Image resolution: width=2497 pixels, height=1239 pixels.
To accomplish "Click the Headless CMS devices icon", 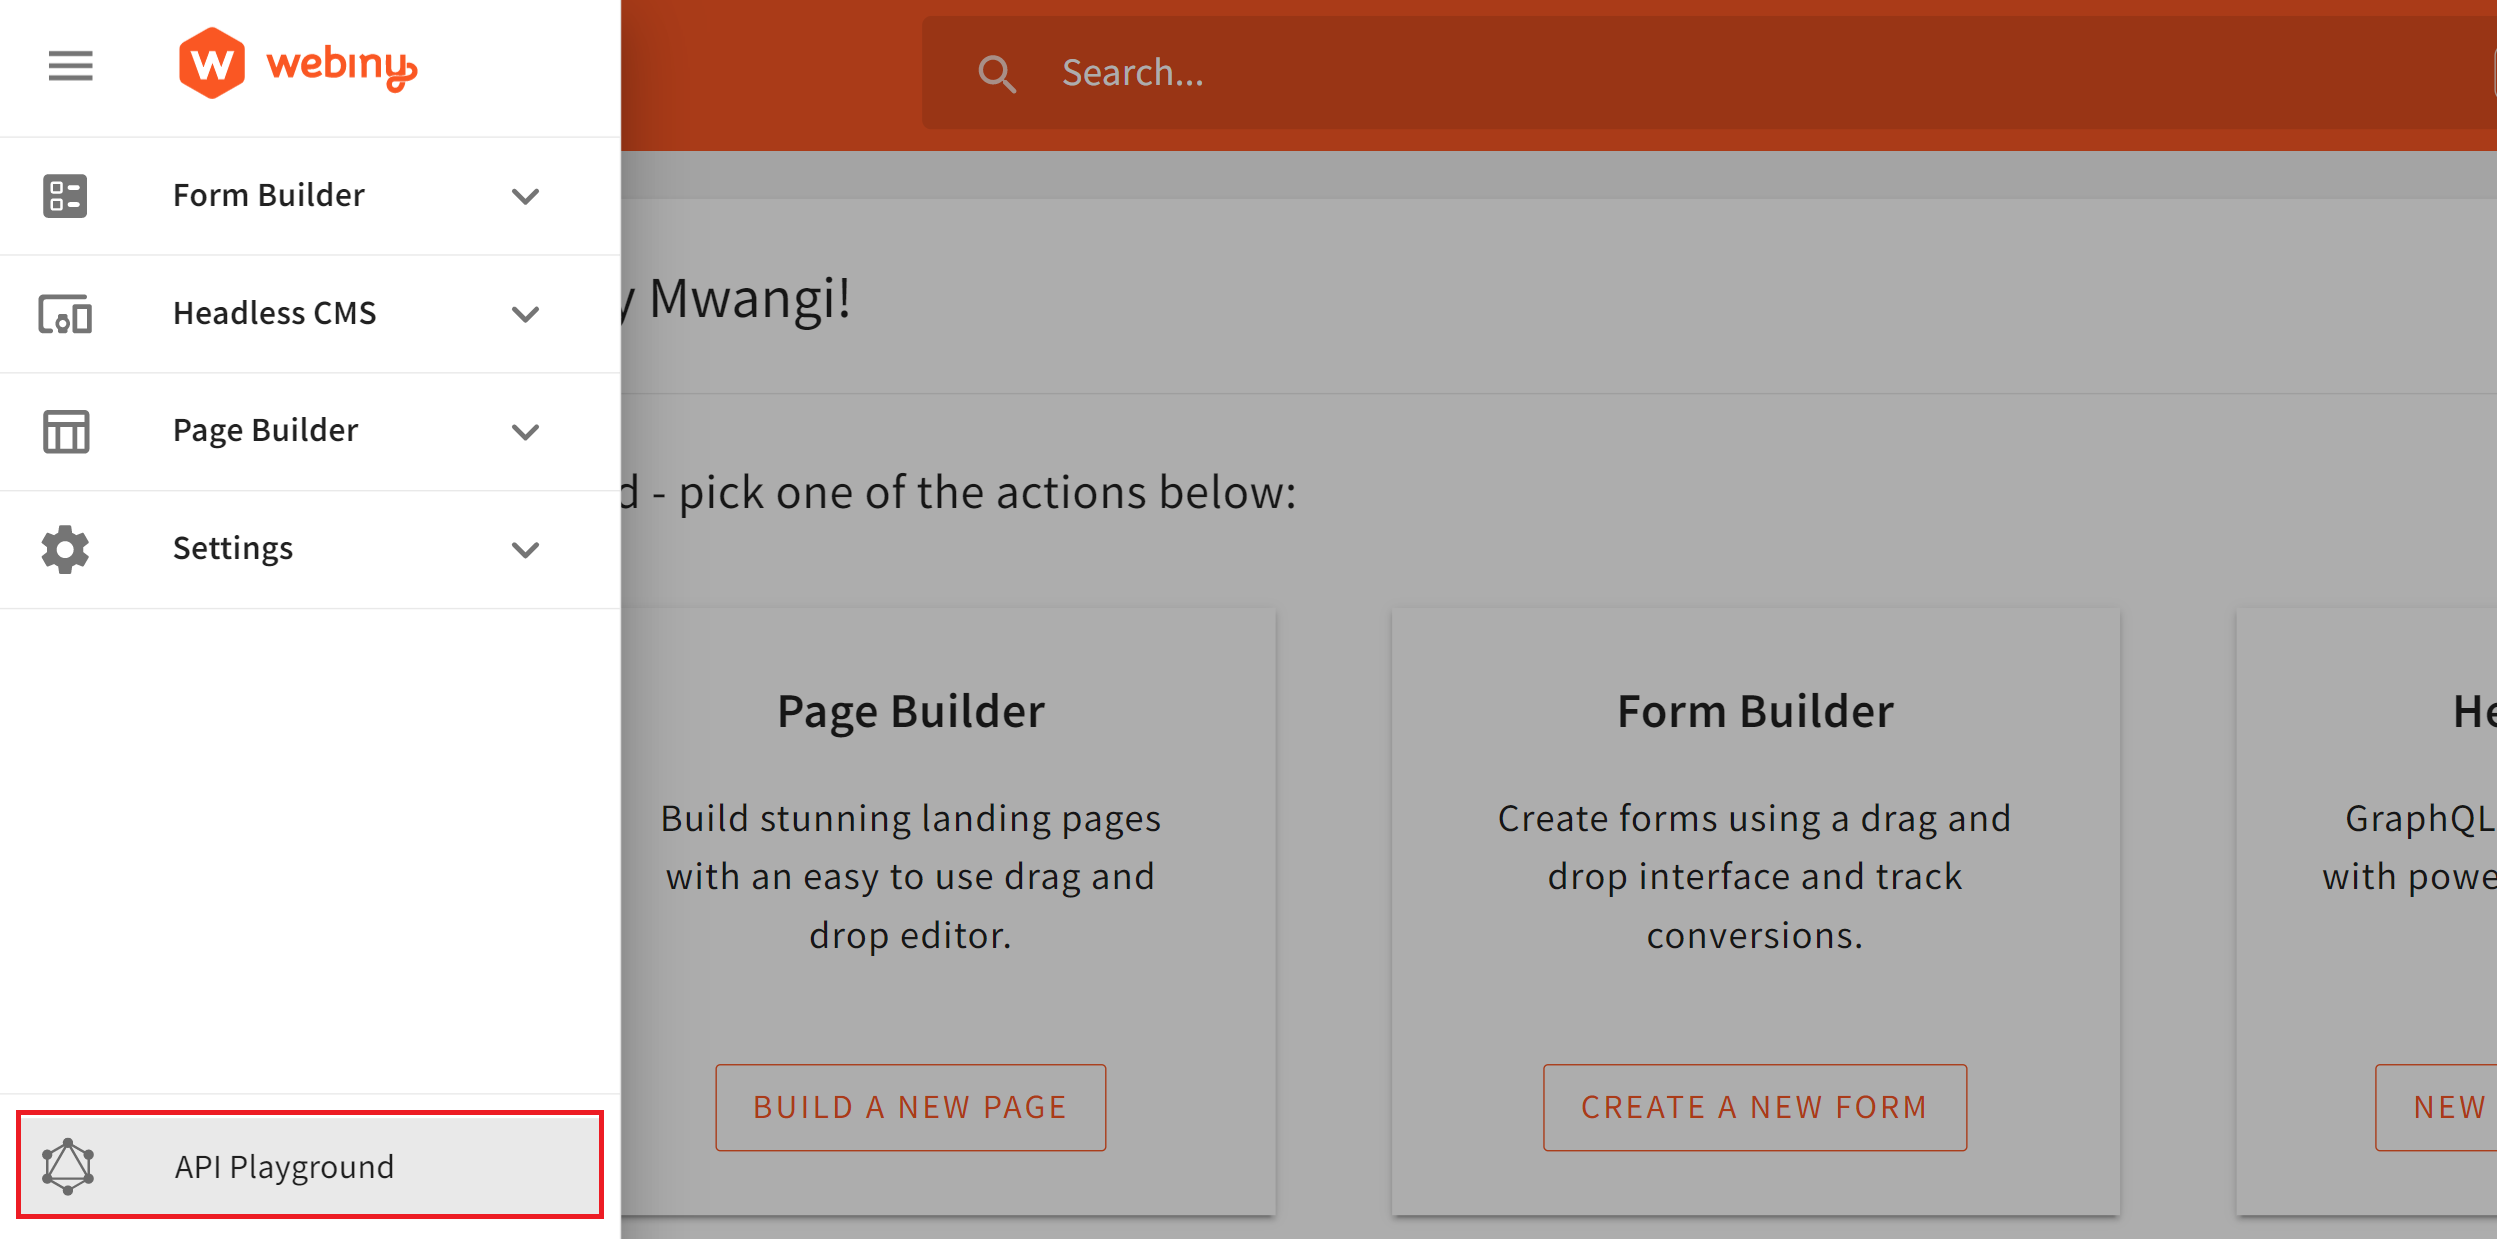I will coord(65,314).
